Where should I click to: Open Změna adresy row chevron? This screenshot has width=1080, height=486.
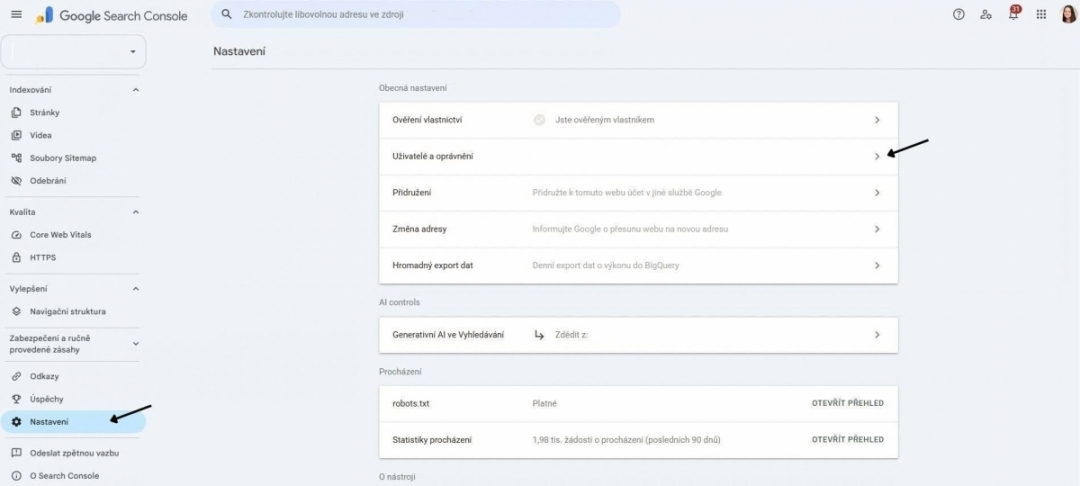coord(877,229)
